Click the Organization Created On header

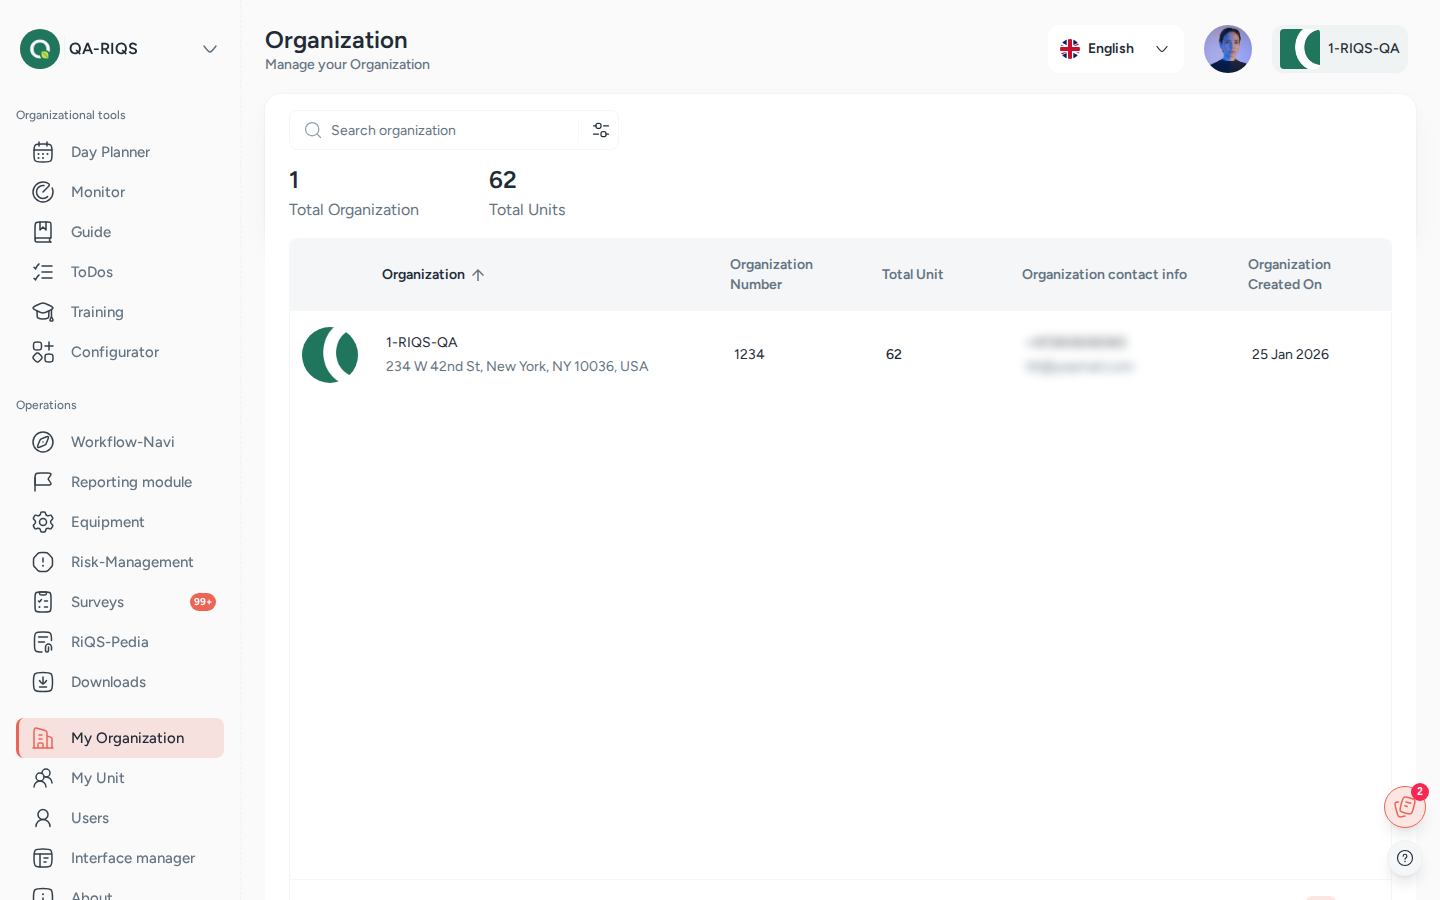pos(1289,274)
